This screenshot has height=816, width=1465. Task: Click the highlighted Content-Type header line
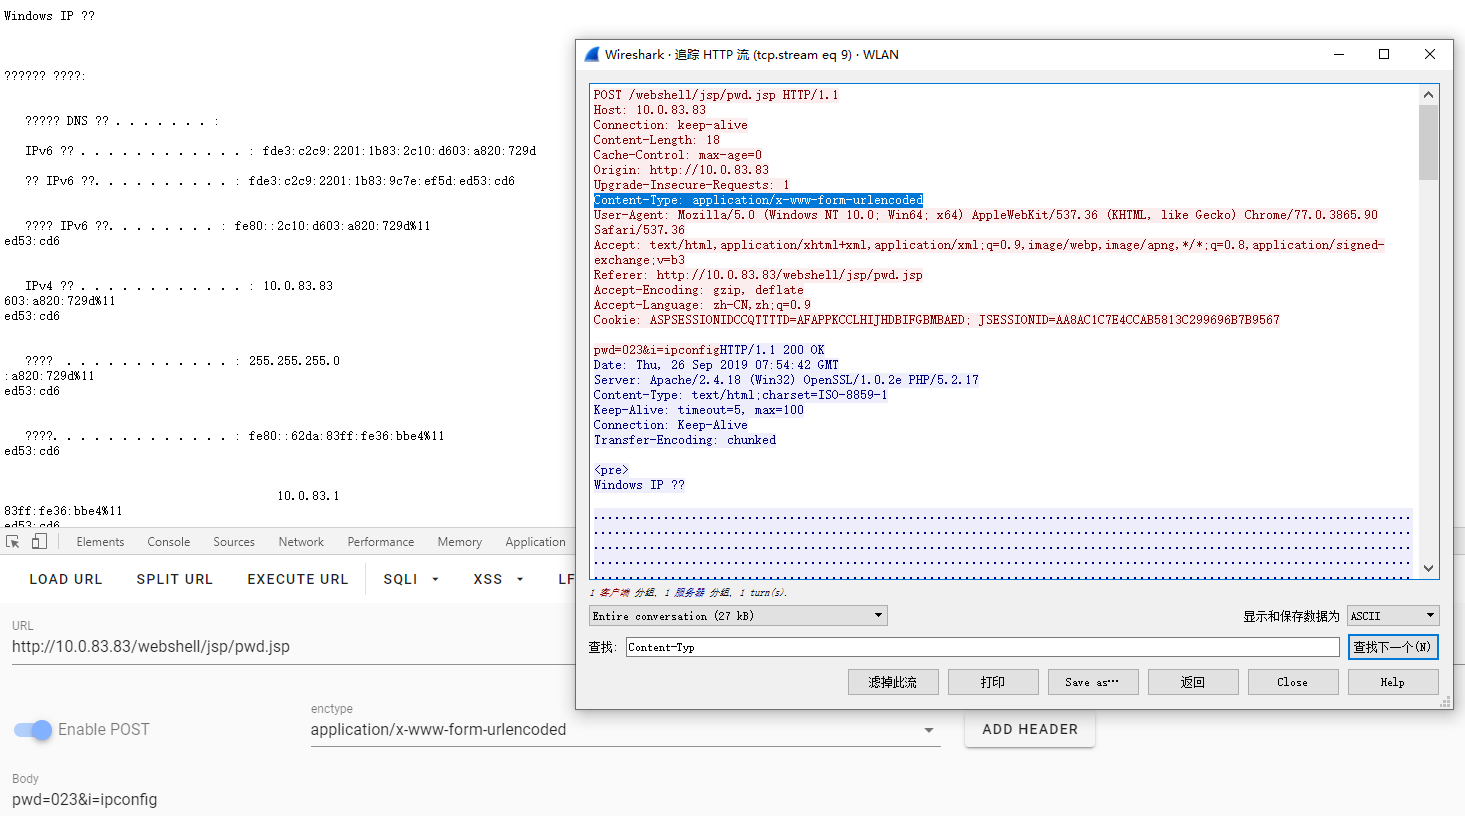click(758, 200)
